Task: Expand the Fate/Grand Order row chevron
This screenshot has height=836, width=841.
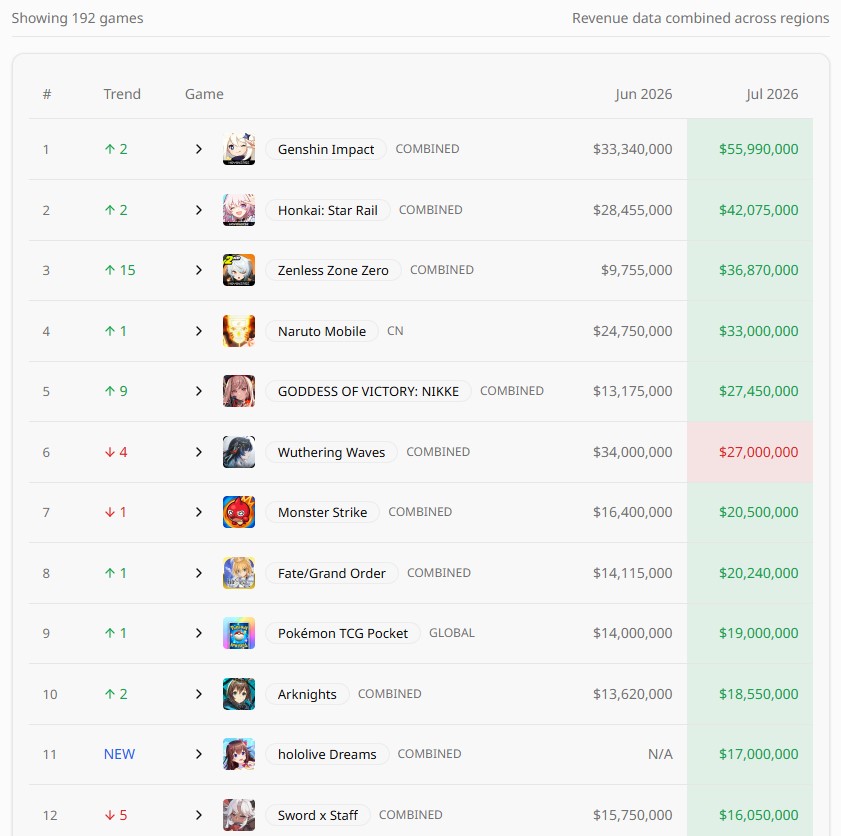Action: [x=199, y=573]
